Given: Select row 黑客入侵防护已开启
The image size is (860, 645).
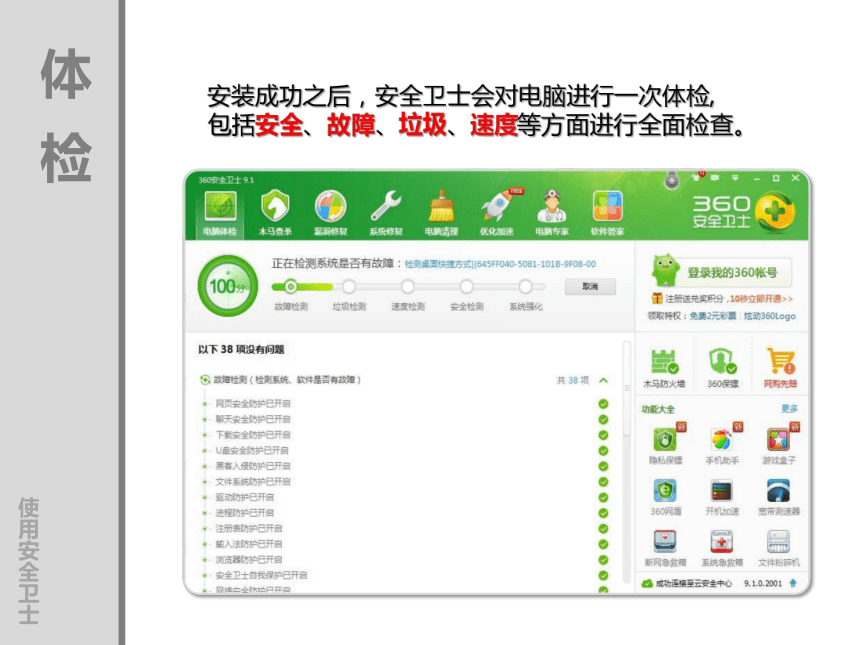Looking at the screenshot, I should (405, 466).
